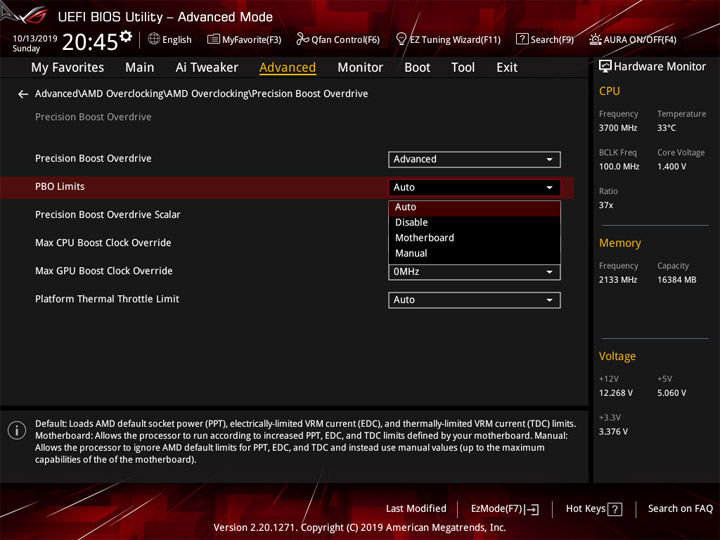The height and width of the screenshot is (540, 720).
Task: Launch EZ Tuning Wizard(F11) bulb icon
Action: click(x=401, y=39)
